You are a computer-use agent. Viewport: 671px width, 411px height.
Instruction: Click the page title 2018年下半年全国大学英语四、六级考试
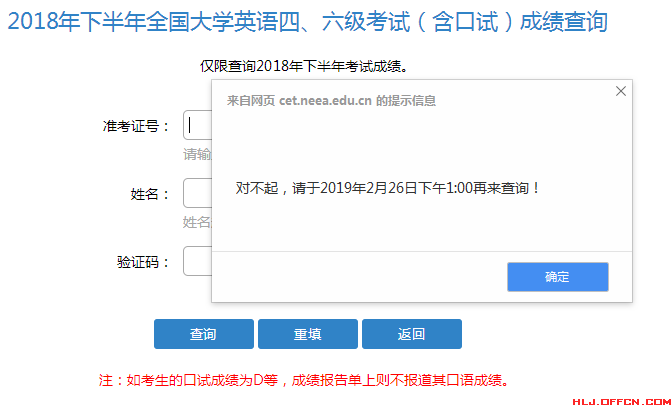307,21
